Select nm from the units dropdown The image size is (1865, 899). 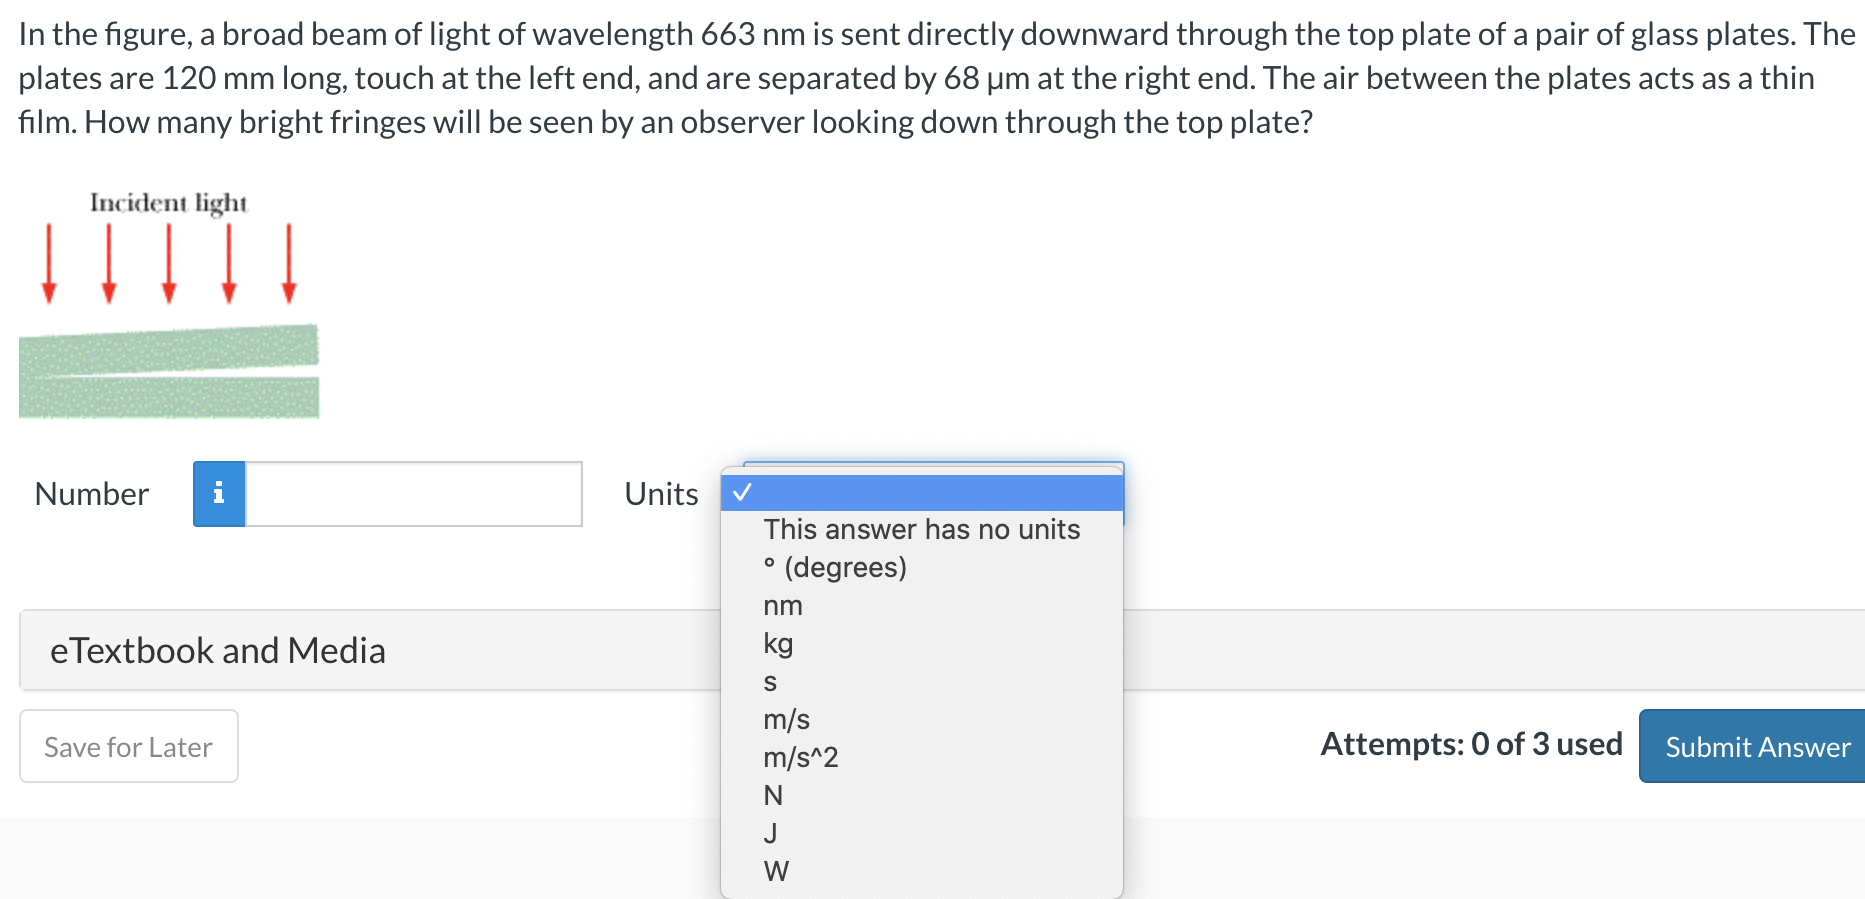point(783,605)
